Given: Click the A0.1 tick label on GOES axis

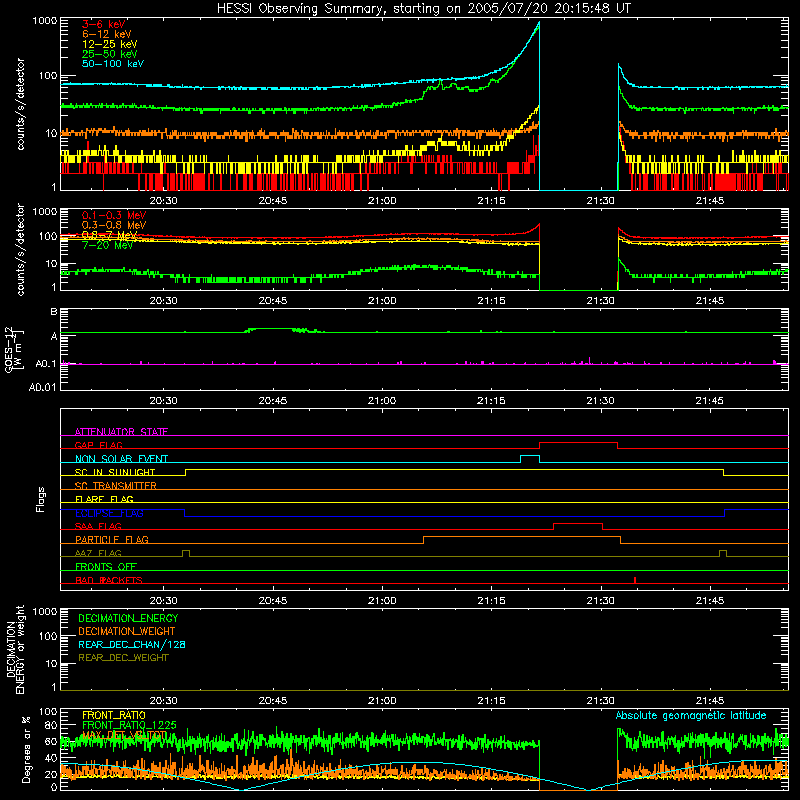Looking at the screenshot, I should coord(46,364).
